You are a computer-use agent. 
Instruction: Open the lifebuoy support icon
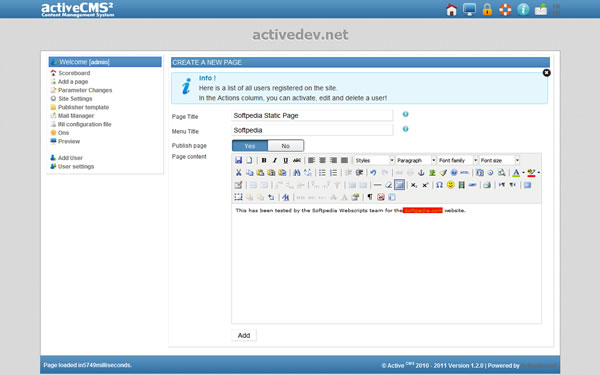505,10
